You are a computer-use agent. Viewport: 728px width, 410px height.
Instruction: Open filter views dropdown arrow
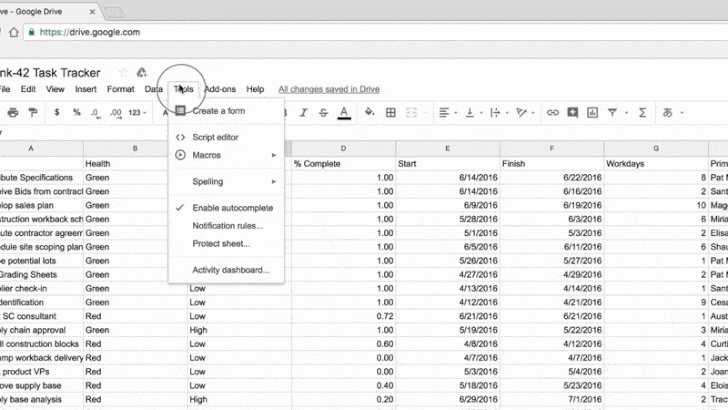pyautogui.click(x=626, y=113)
